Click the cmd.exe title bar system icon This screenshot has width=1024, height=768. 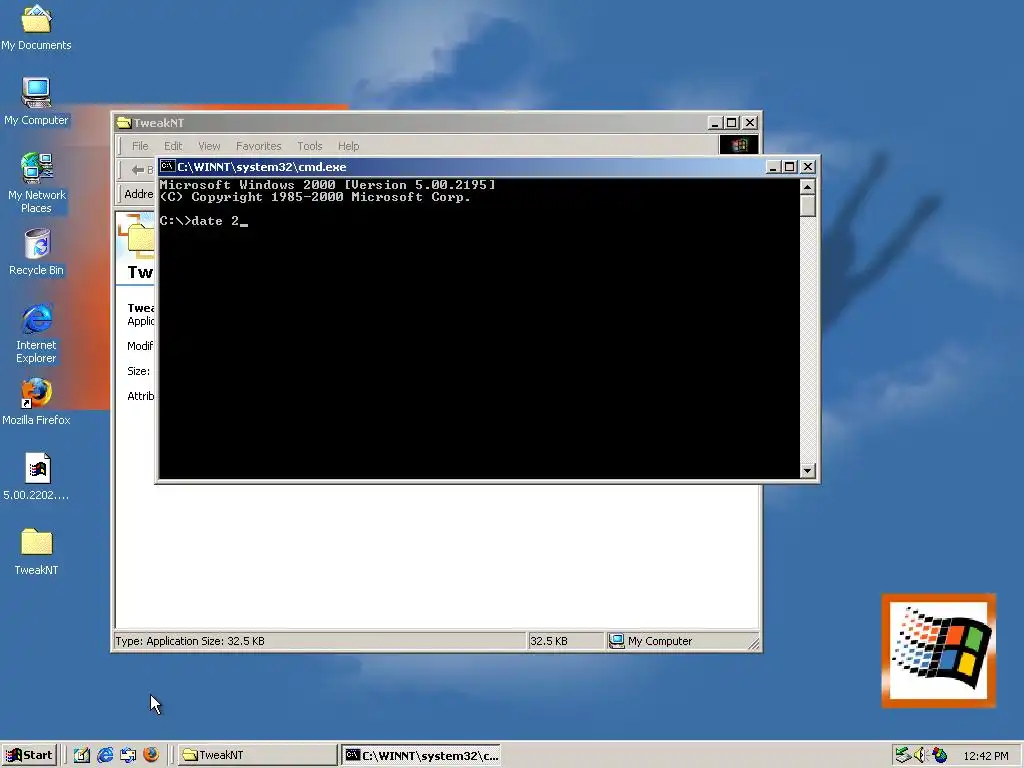[x=168, y=167]
